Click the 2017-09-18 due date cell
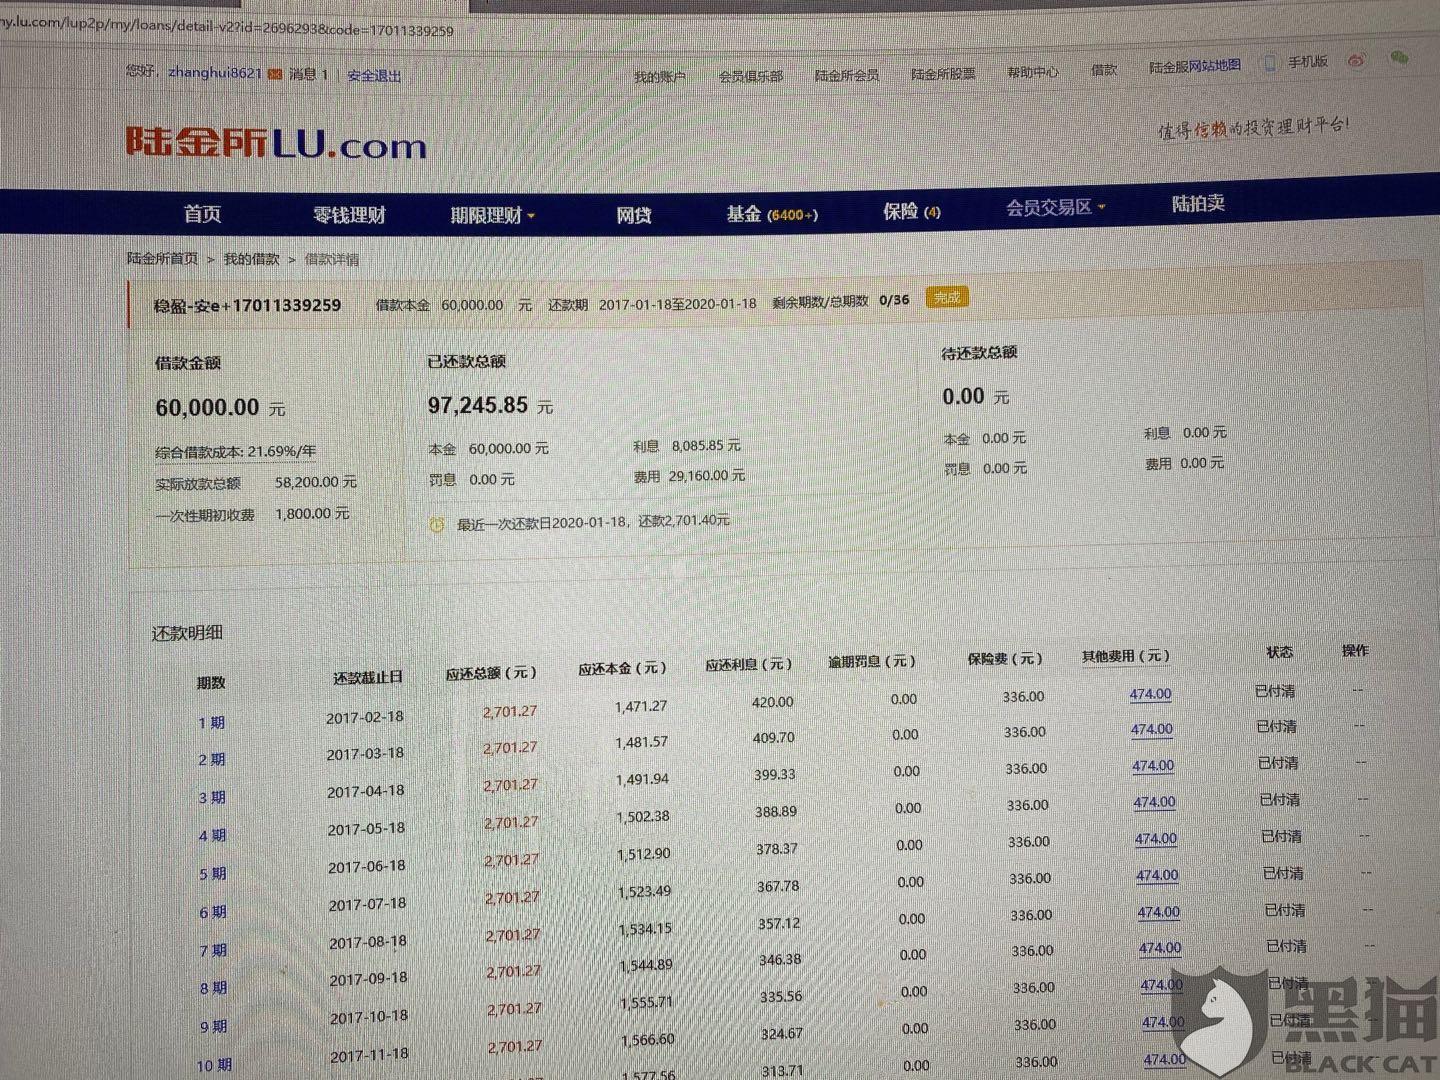Screen dimensions: 1440x1080 pyautogui.click(x=369, y=979)
